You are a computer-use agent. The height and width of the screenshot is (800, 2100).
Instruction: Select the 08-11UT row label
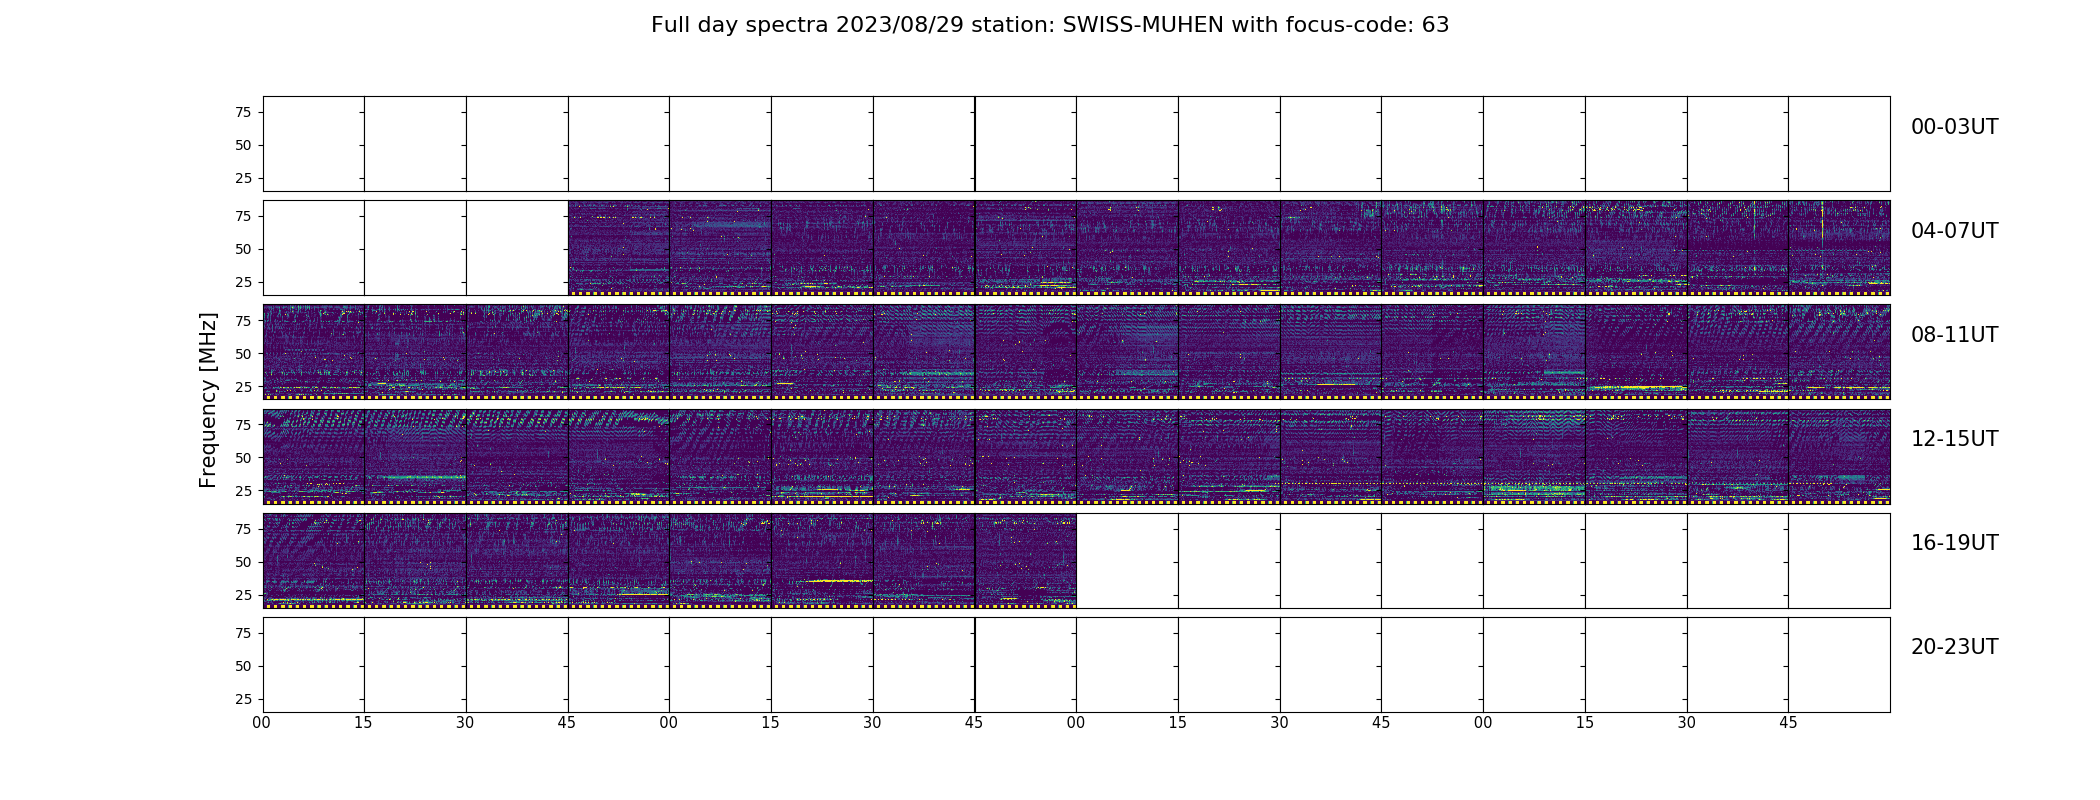[1954, 335]
